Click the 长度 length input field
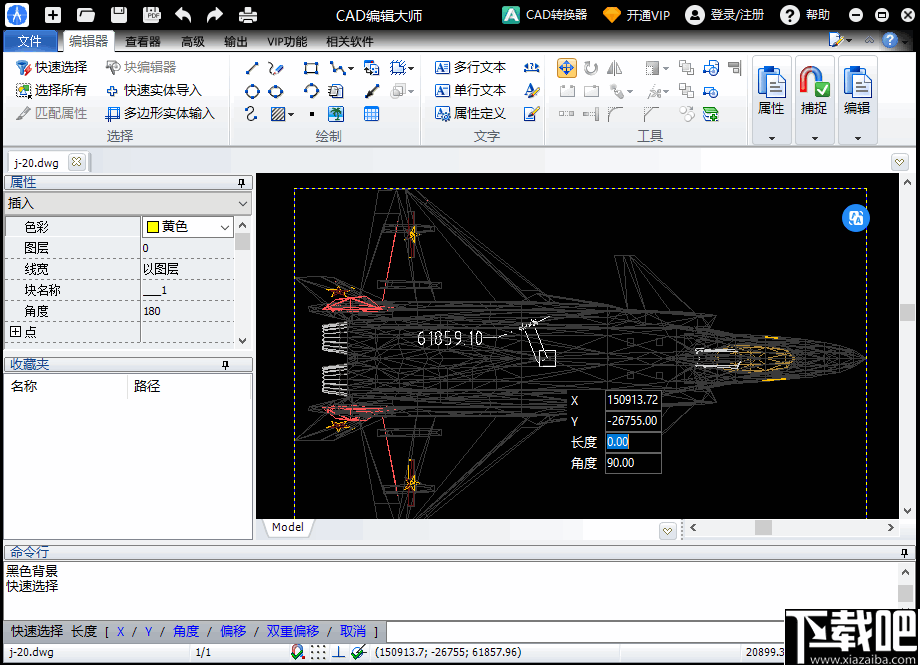Image resolution: width=920 pixels, height=665 pixels. tap(632, 441)
